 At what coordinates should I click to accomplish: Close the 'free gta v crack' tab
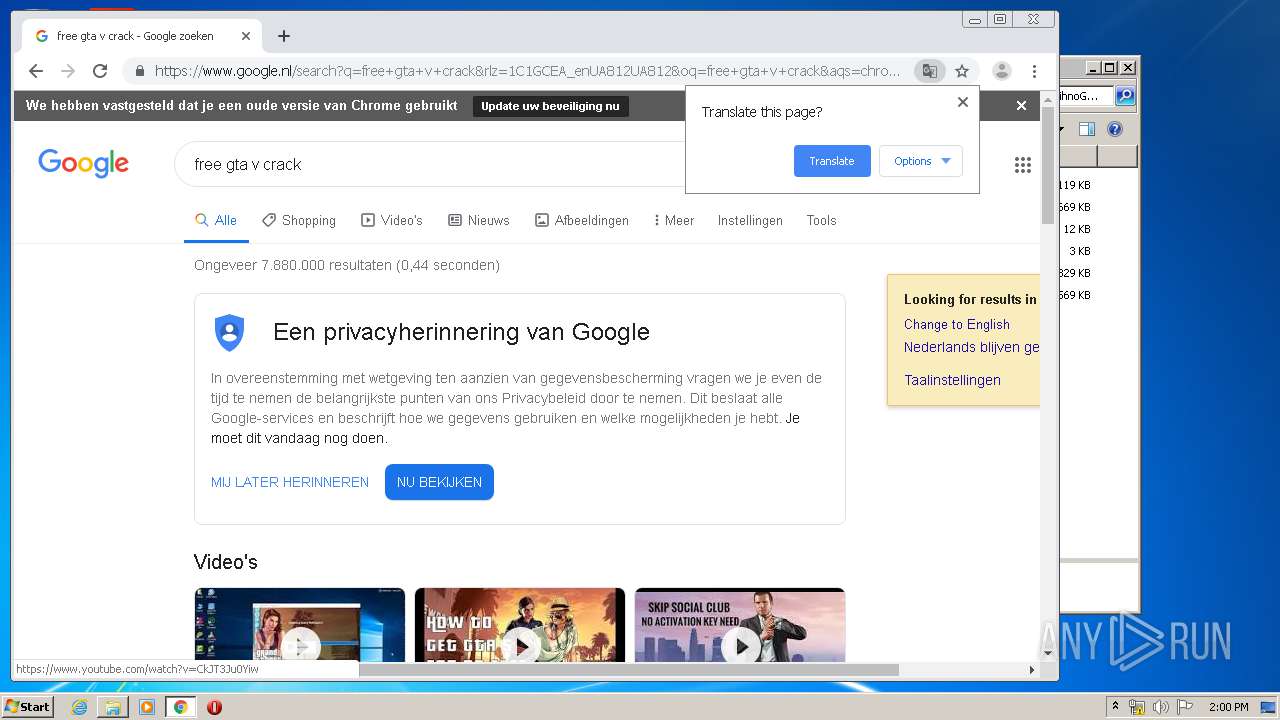246,36
